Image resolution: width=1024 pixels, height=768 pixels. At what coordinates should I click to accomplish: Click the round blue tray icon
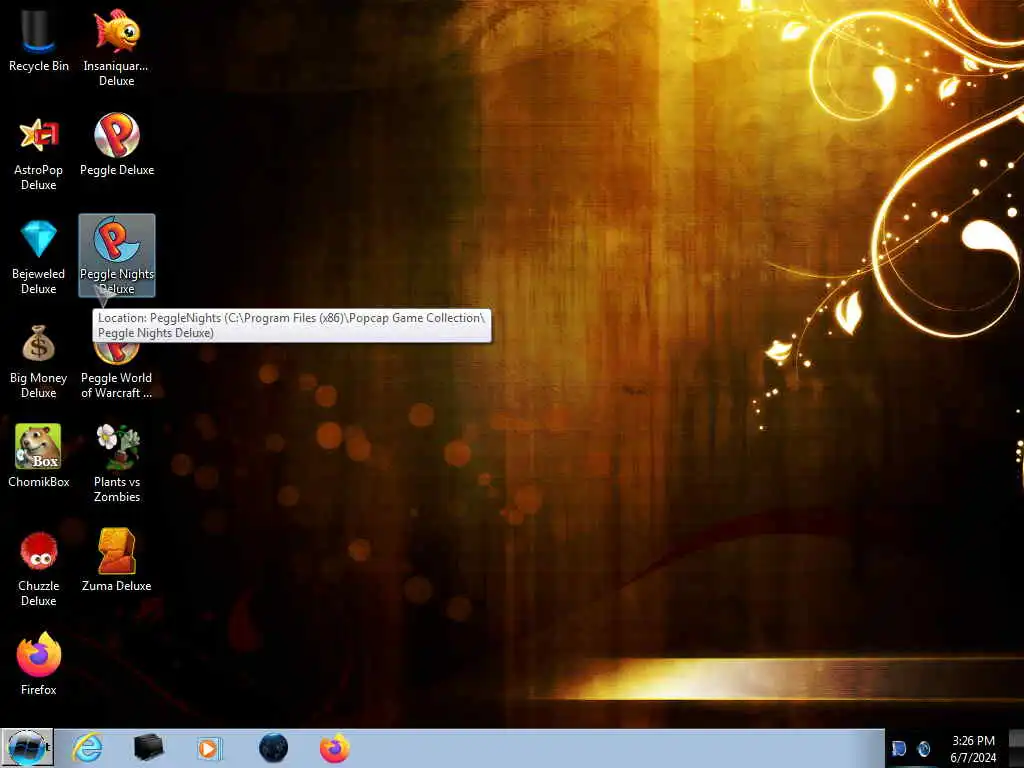(923, 748)
